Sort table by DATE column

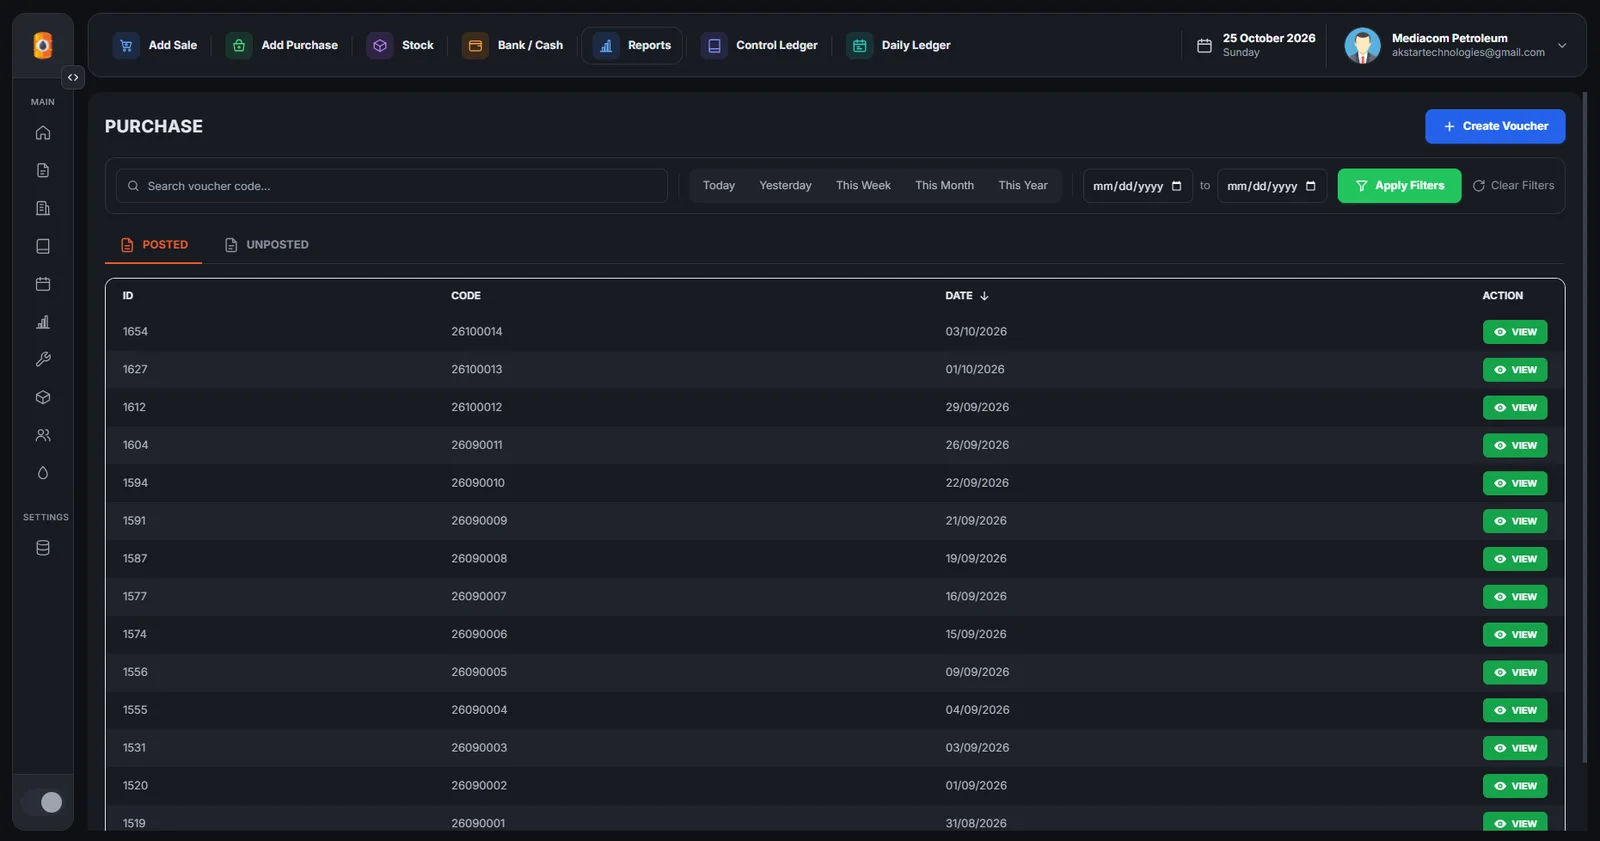click(x=967, y=296)
